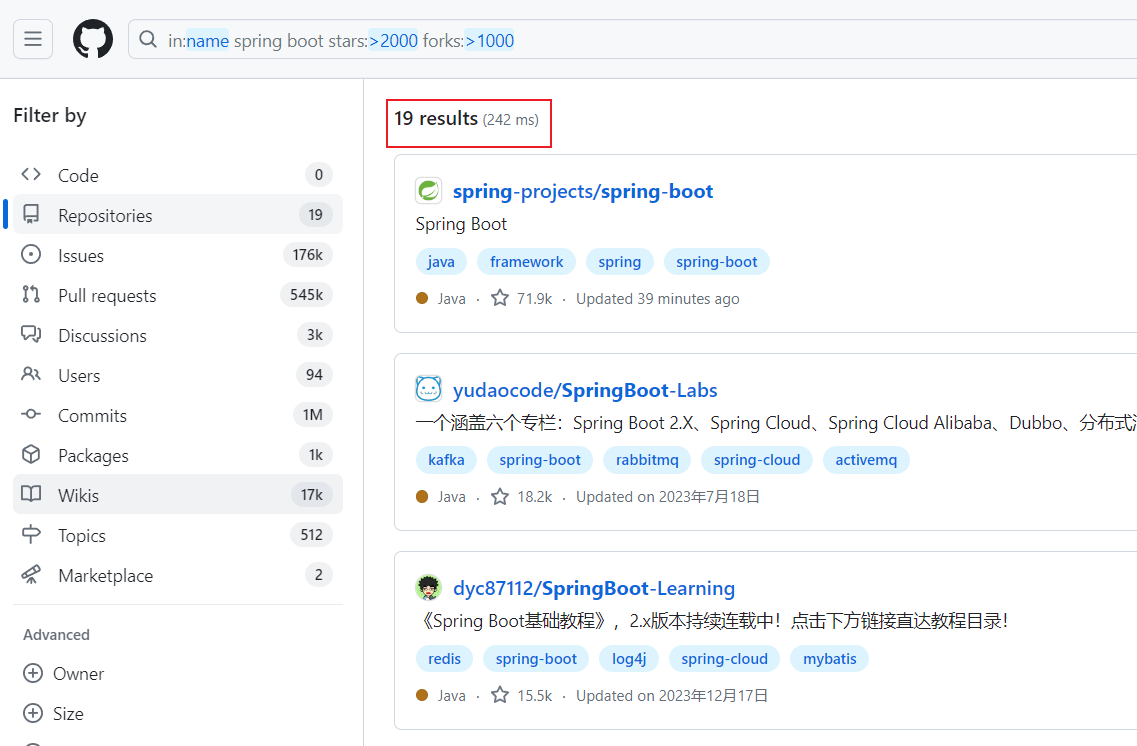Filter results by Pull requests
Screen dimensions: 1137x746
point(178,295)
